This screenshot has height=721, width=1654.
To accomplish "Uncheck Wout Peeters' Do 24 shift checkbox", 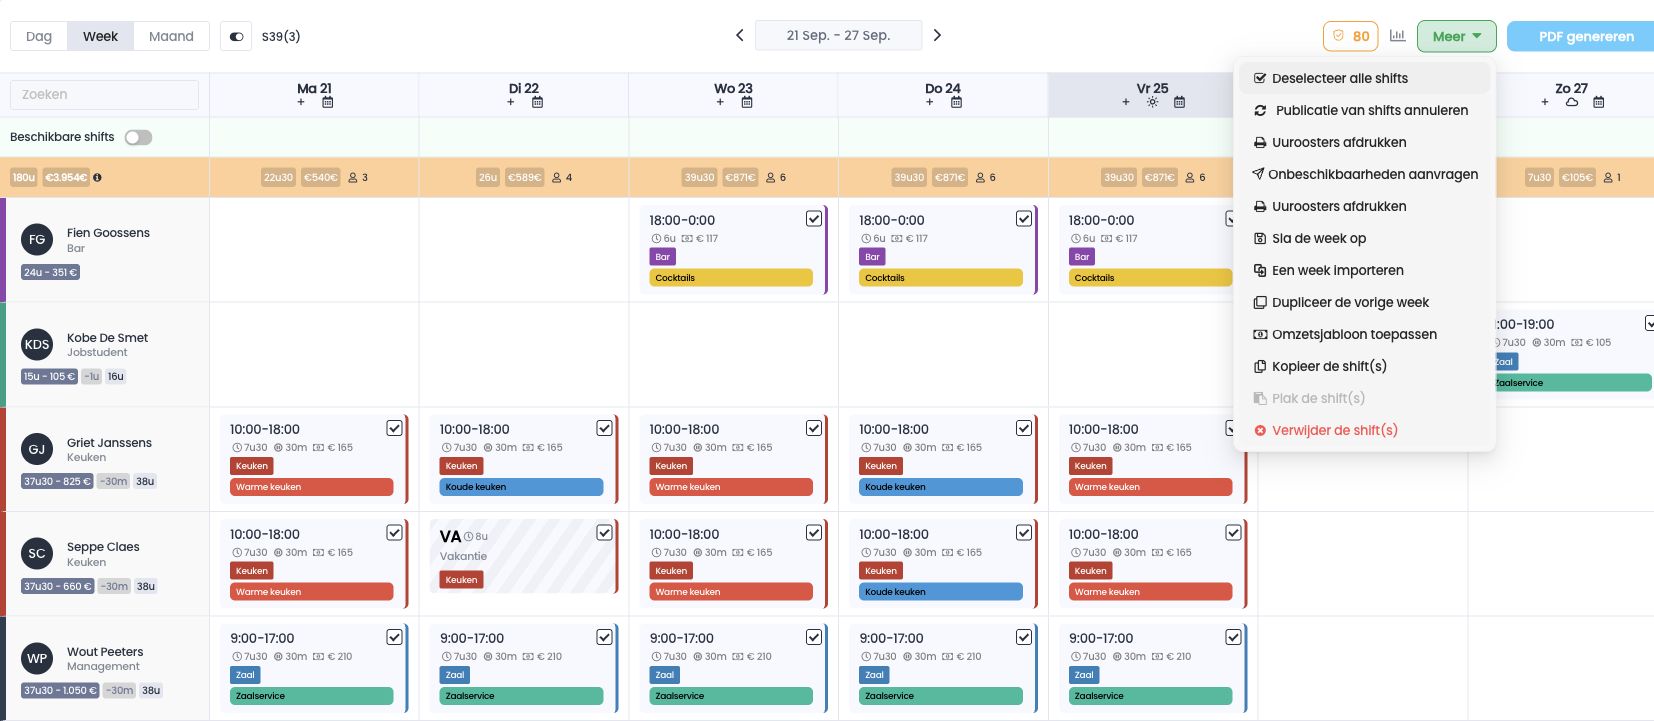I will click(1024, 637).
